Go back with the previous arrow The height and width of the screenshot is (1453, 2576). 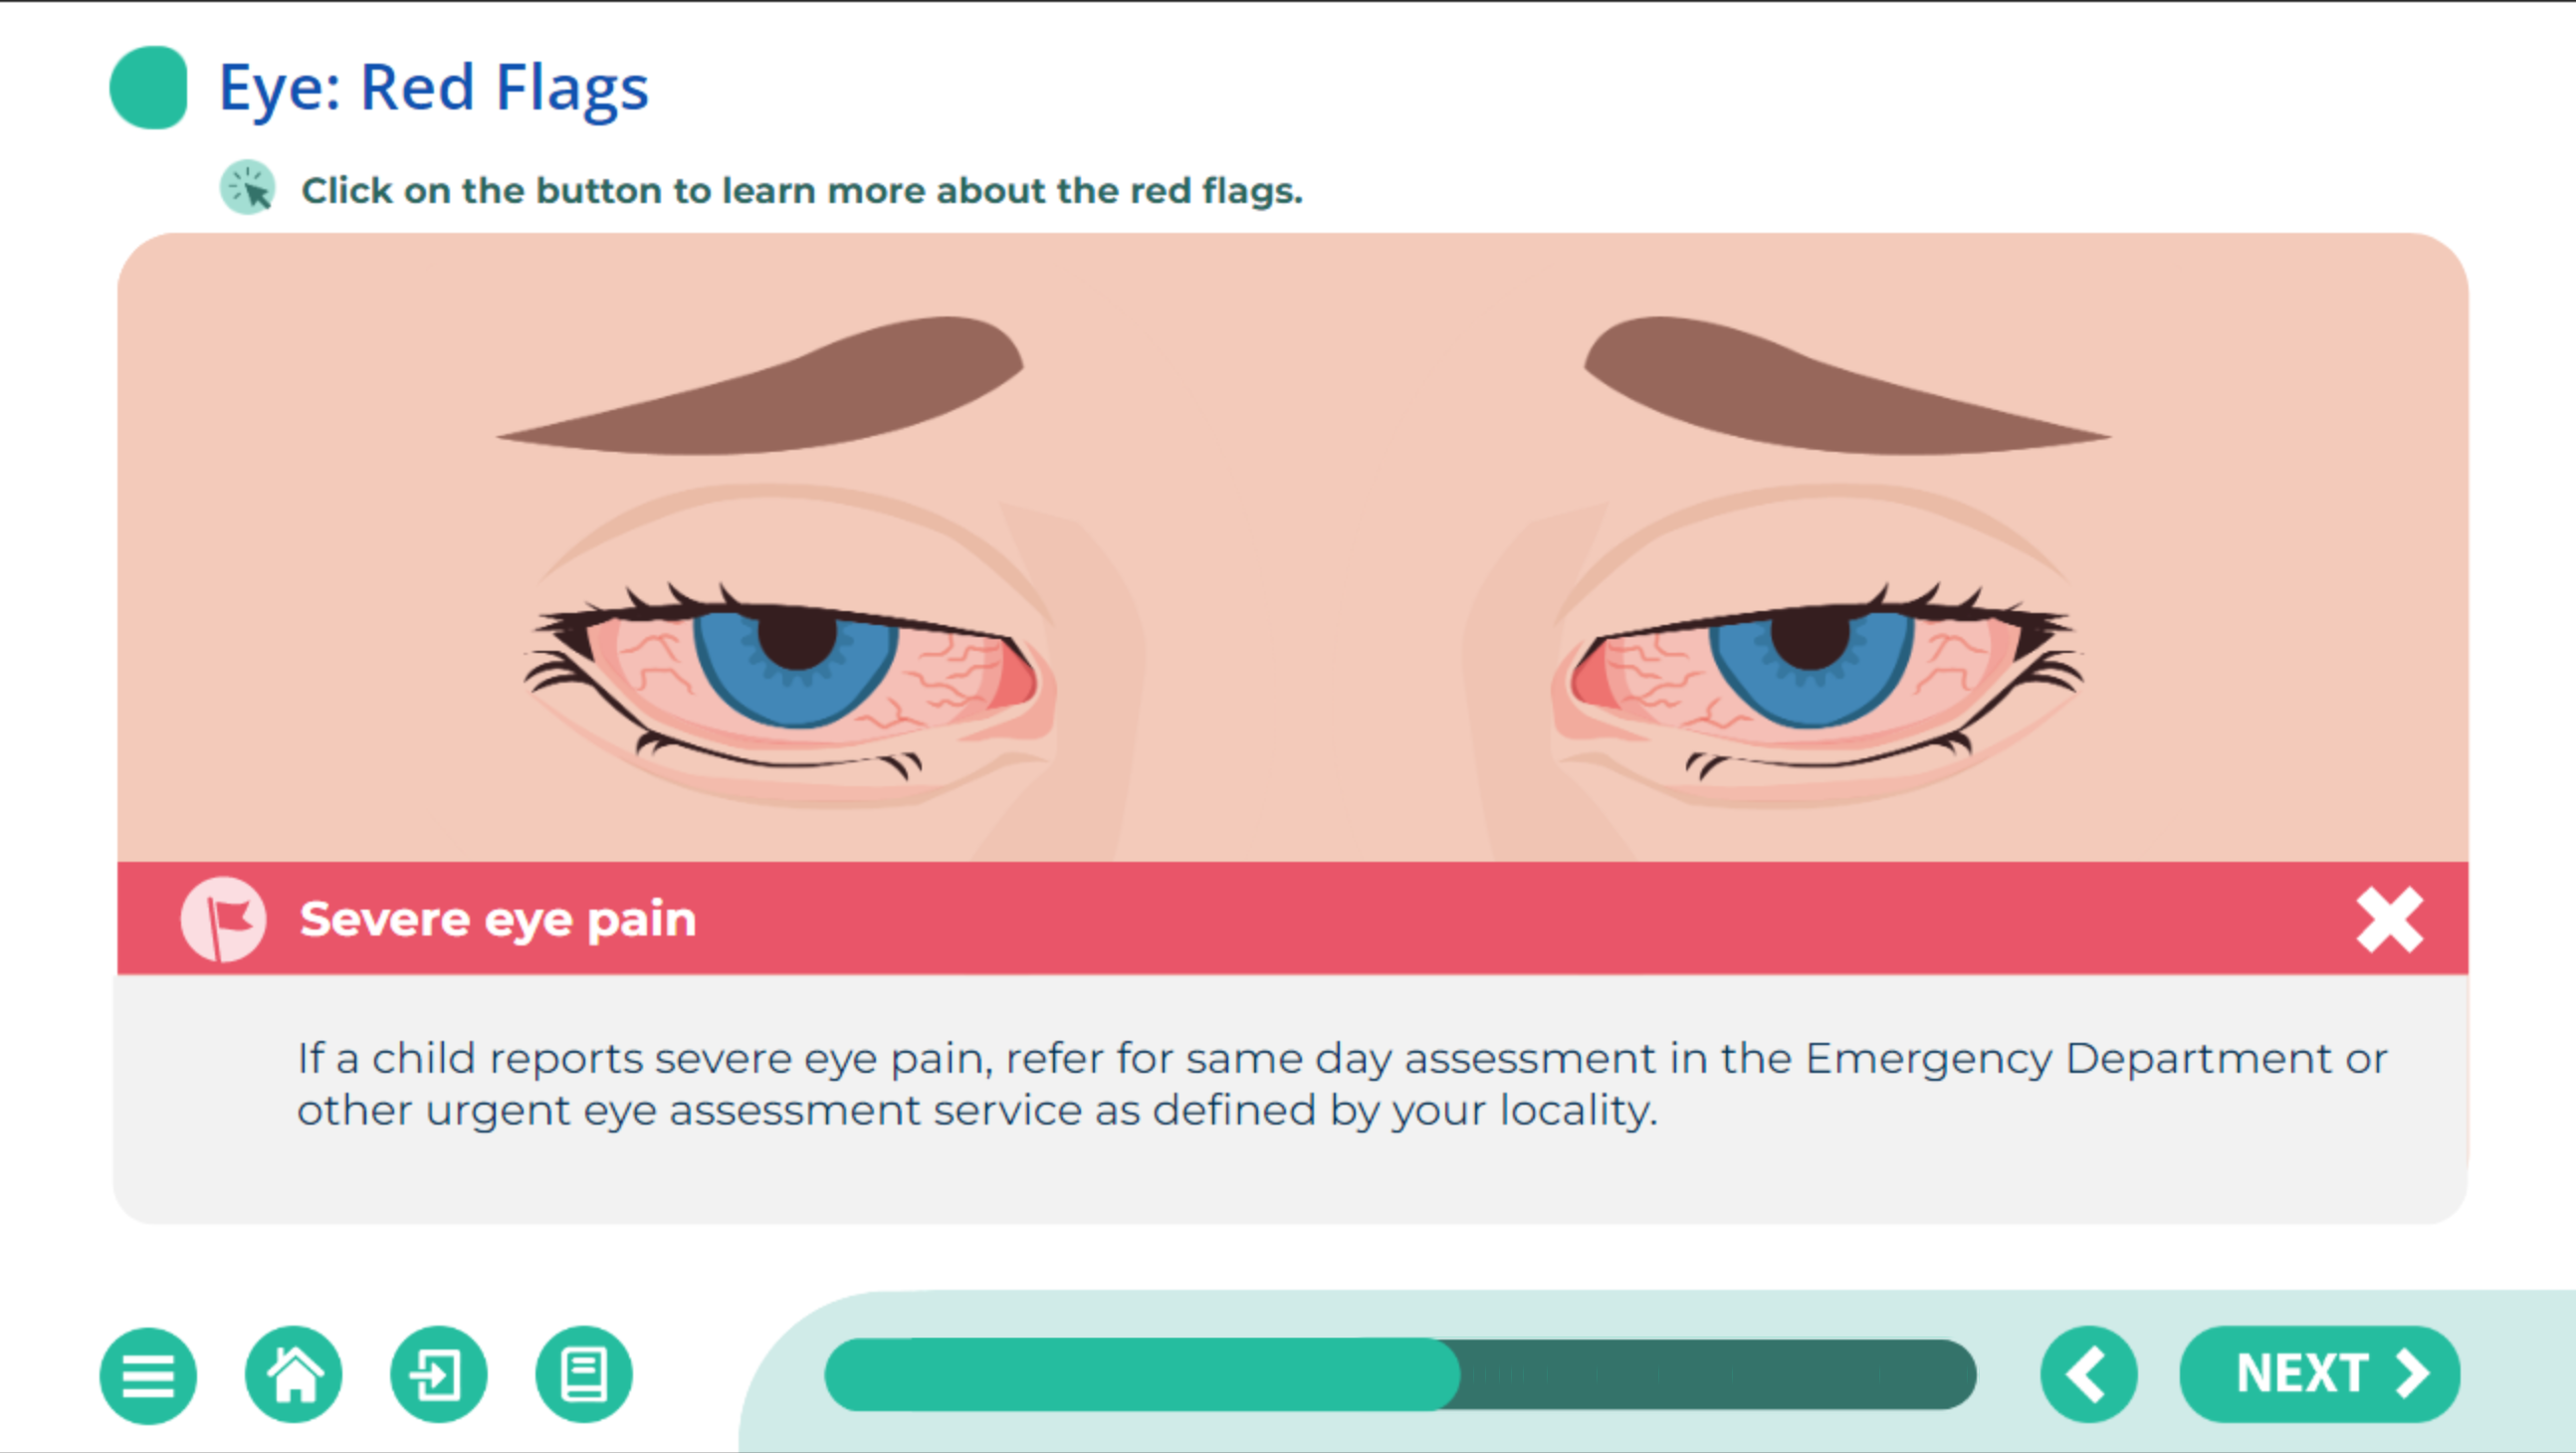pyautogui.click(x=2089, y=1375)
